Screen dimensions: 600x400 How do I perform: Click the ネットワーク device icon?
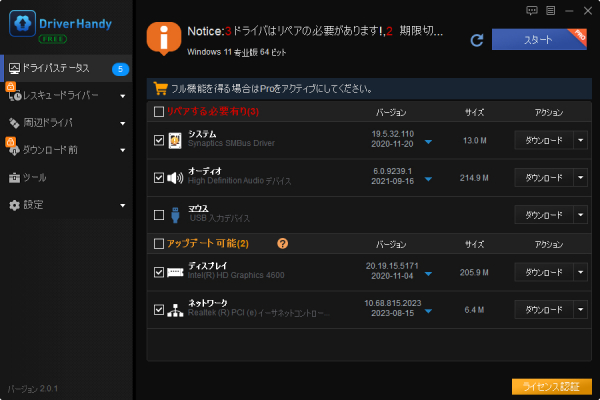tap(175, 310)
